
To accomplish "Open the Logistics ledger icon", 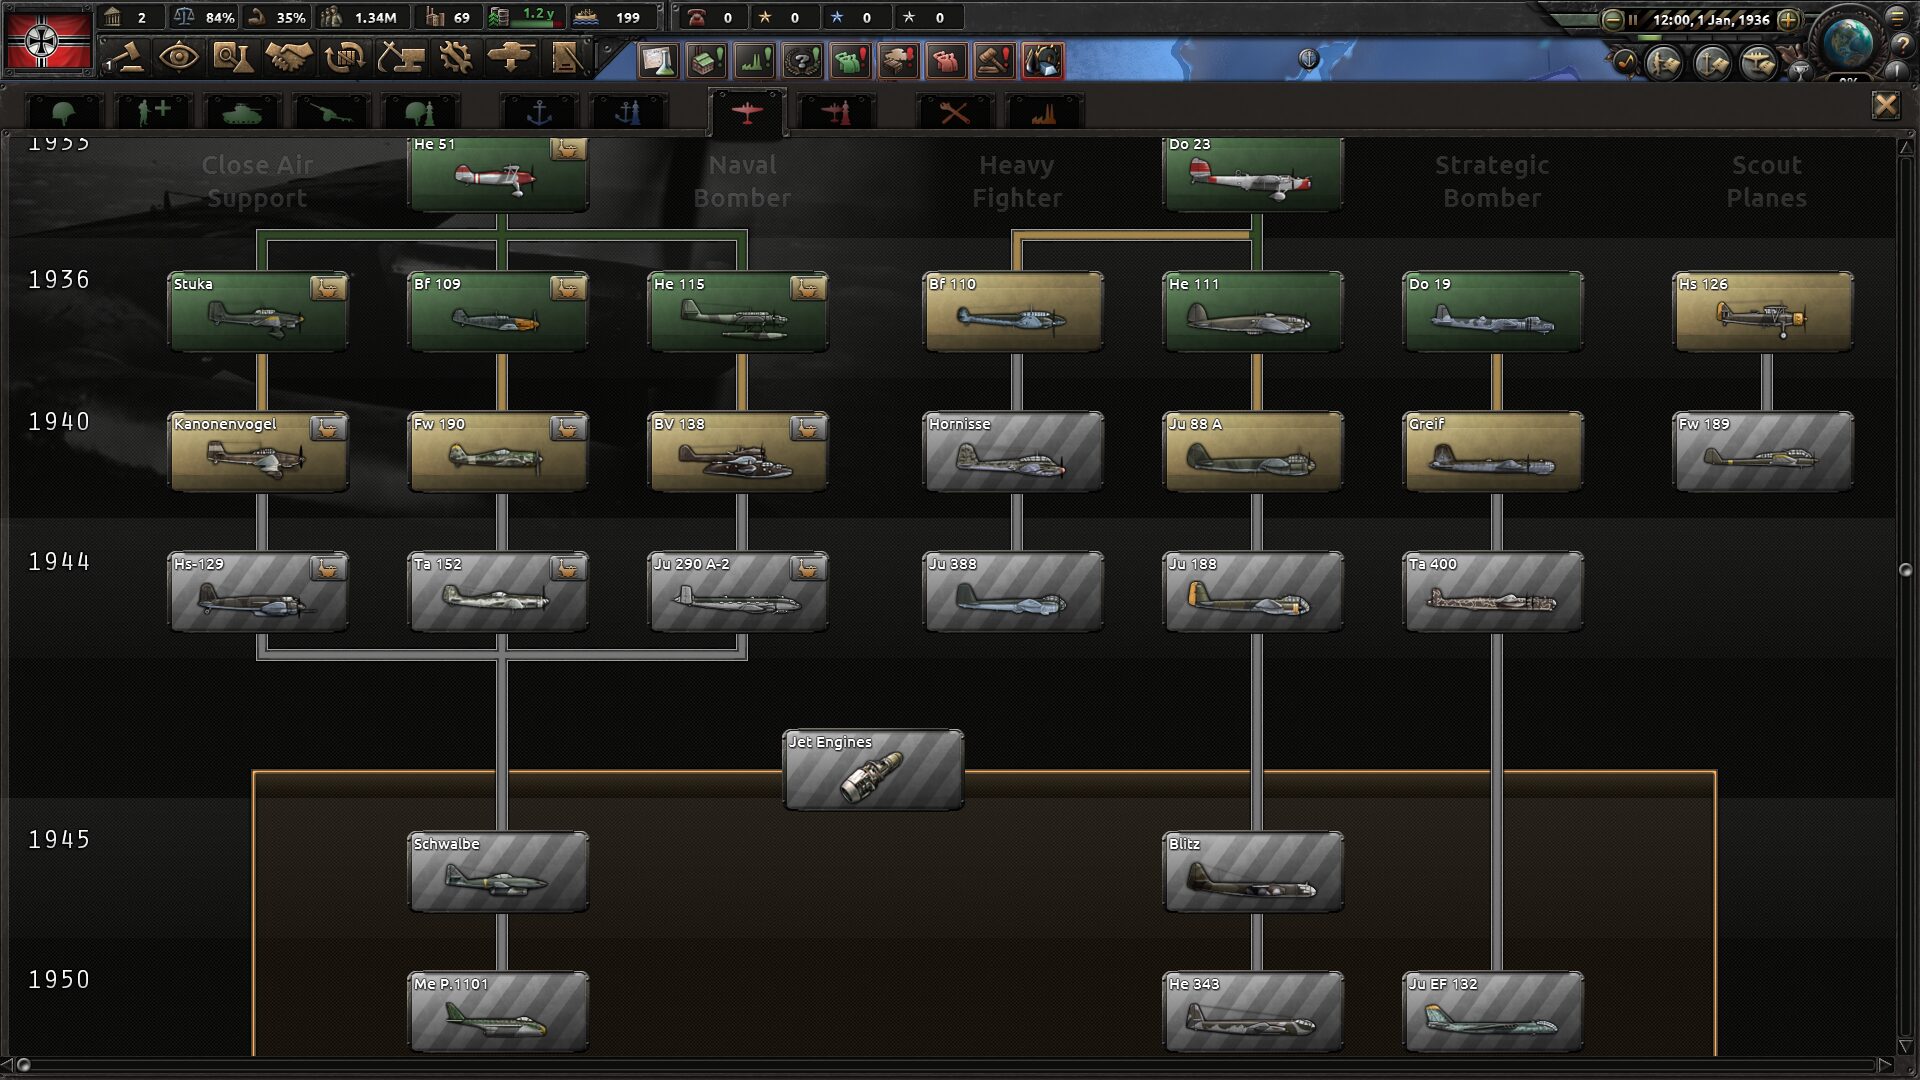I will (567, 57).
